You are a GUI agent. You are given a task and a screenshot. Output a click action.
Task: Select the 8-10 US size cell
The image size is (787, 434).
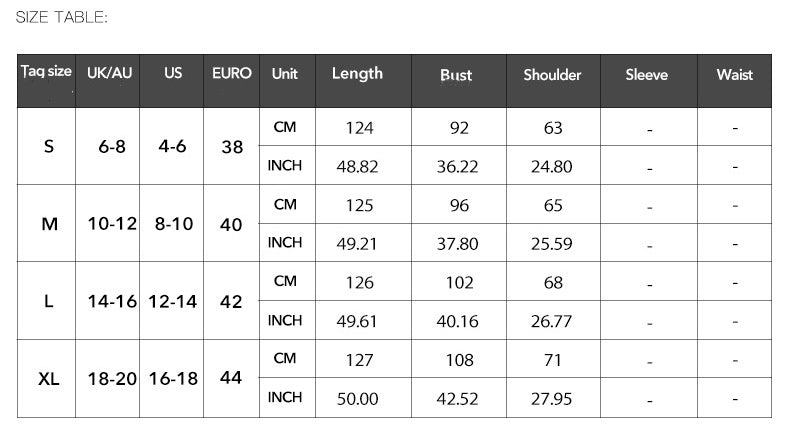coord(173,224)
